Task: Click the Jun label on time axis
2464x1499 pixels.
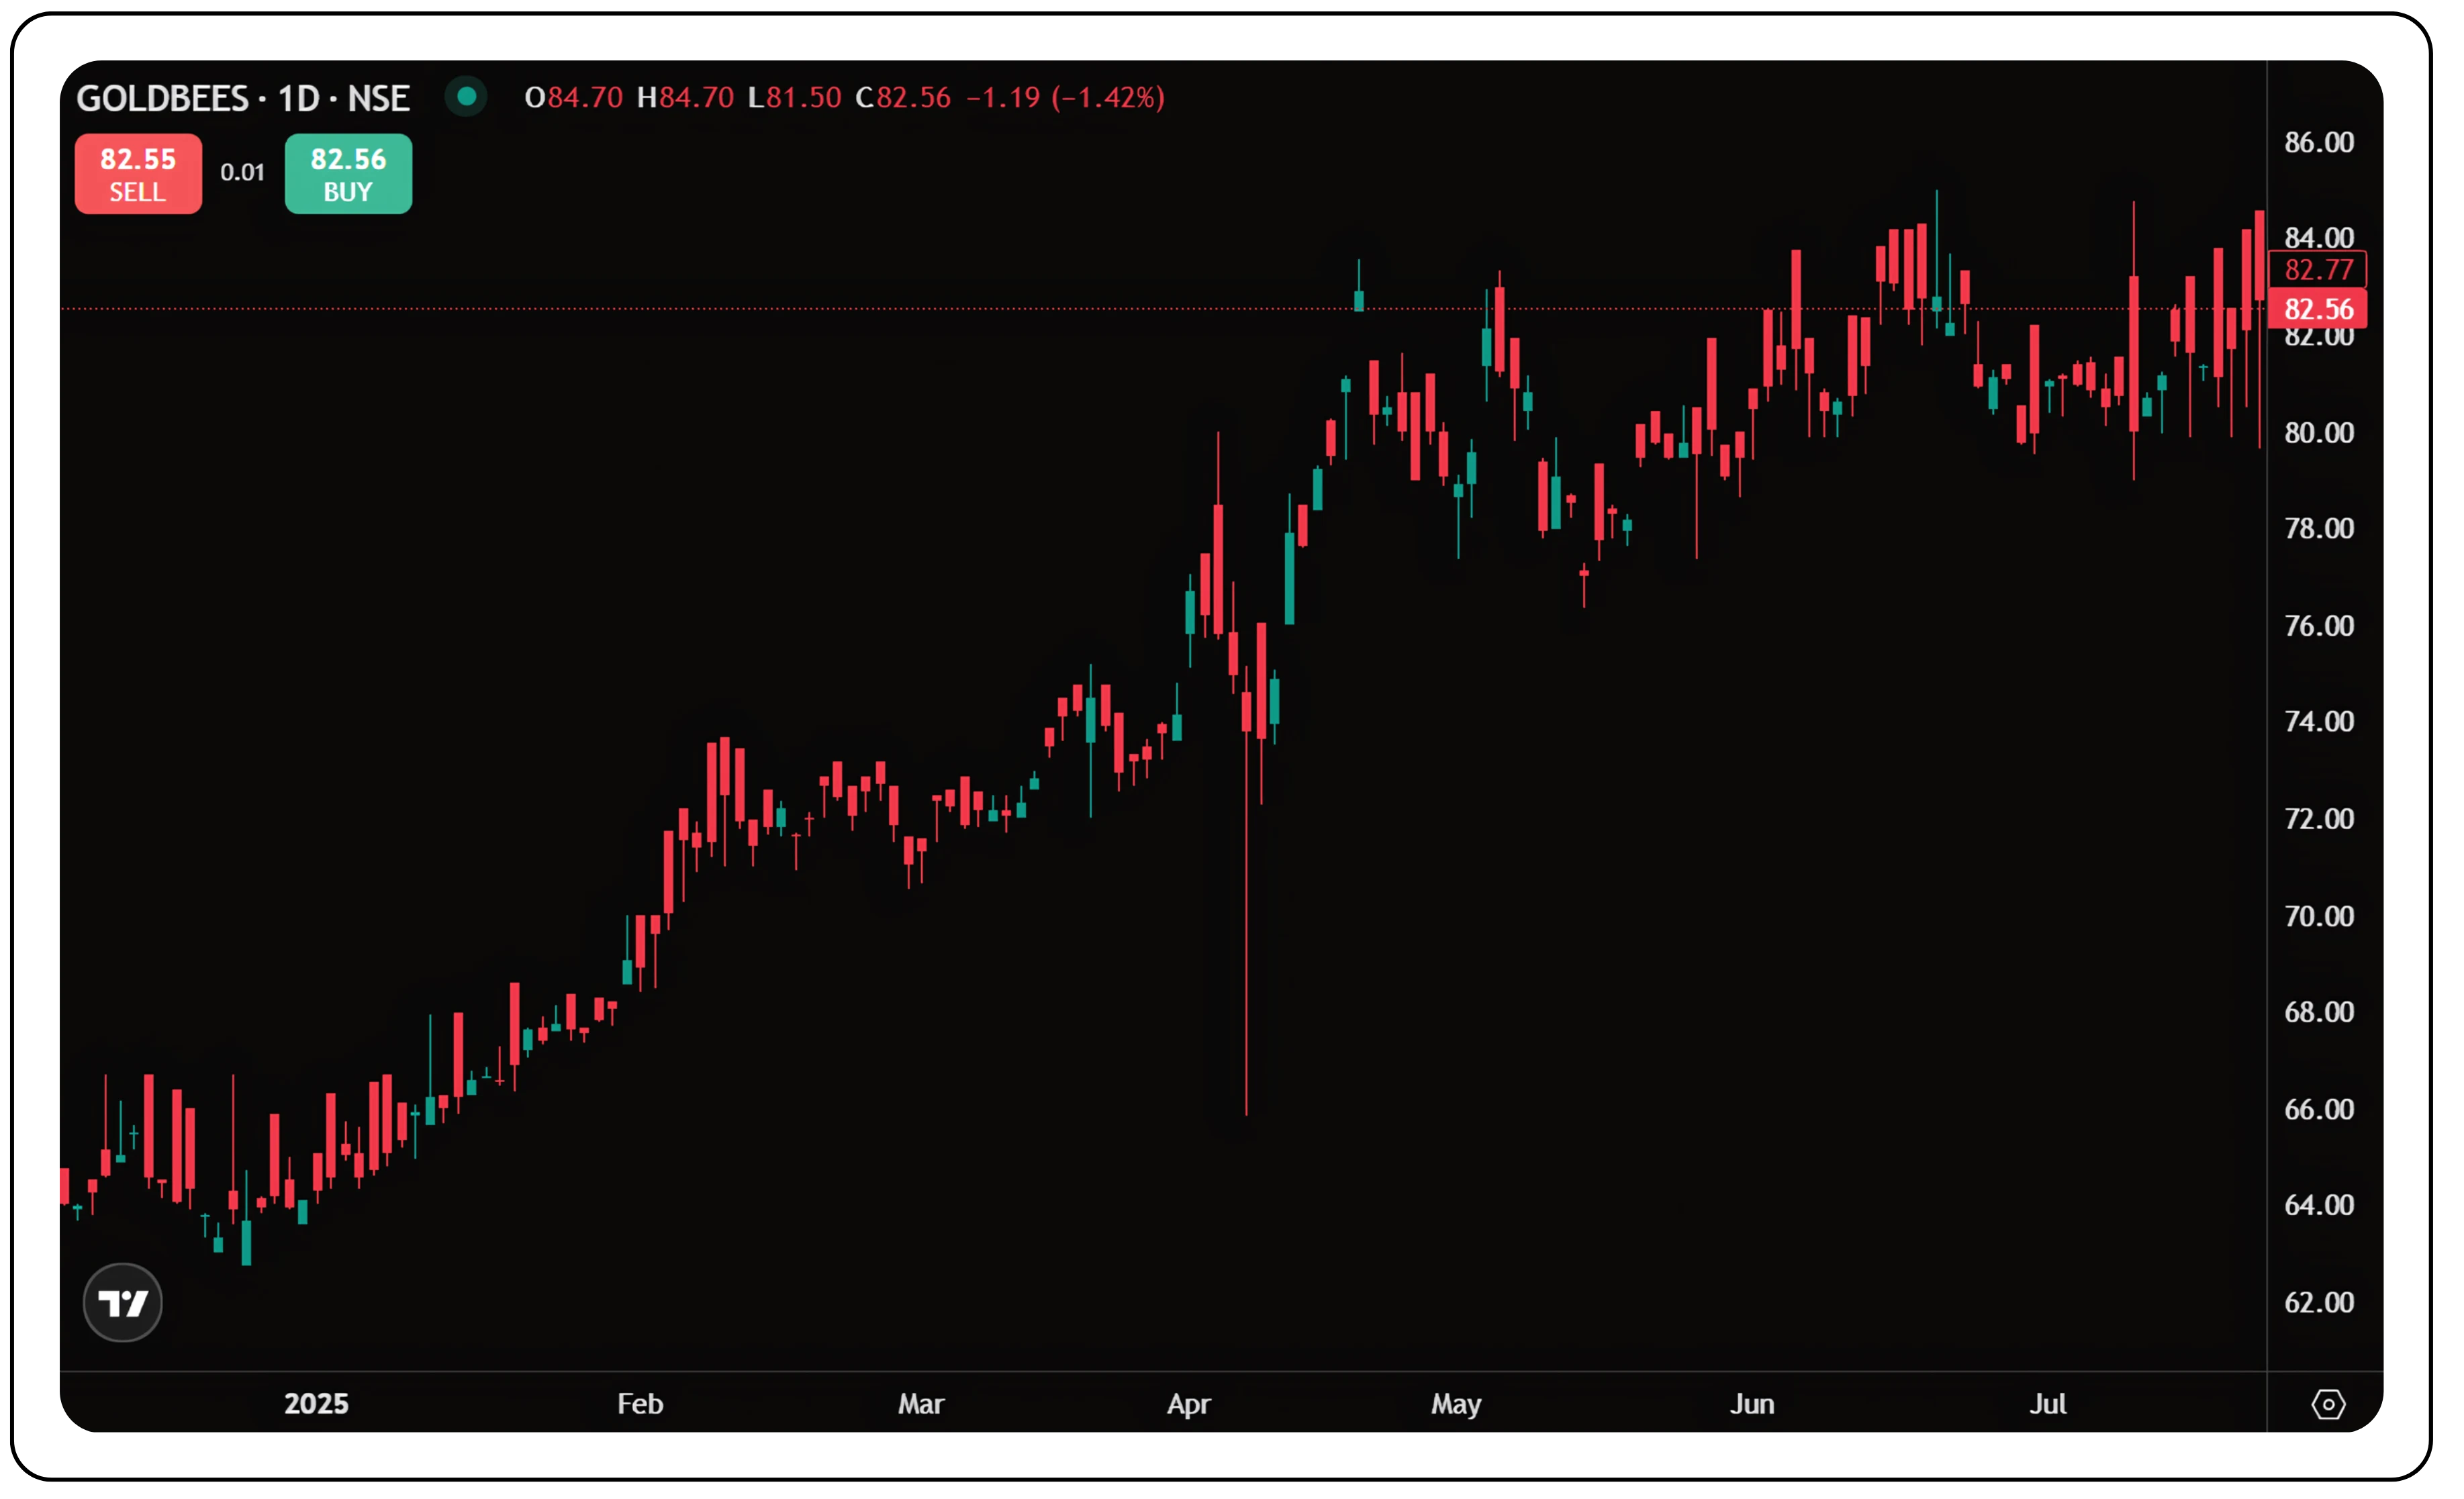Action: 1752,1404
